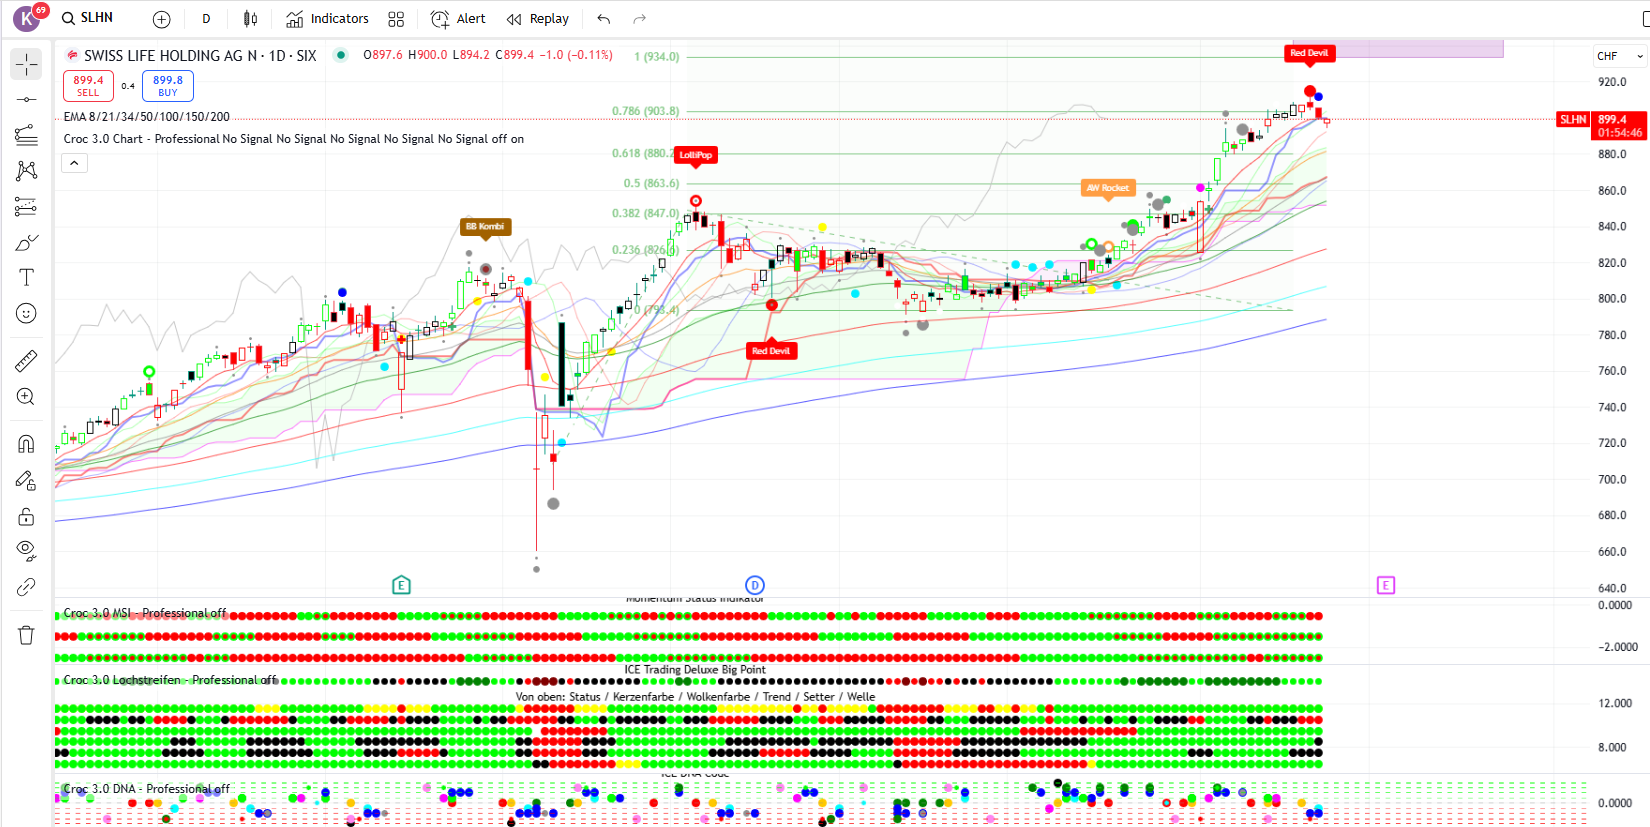The image size is (1650, 827).
Task: Activate the ruler measure tool
Action: tap(26, 361)
